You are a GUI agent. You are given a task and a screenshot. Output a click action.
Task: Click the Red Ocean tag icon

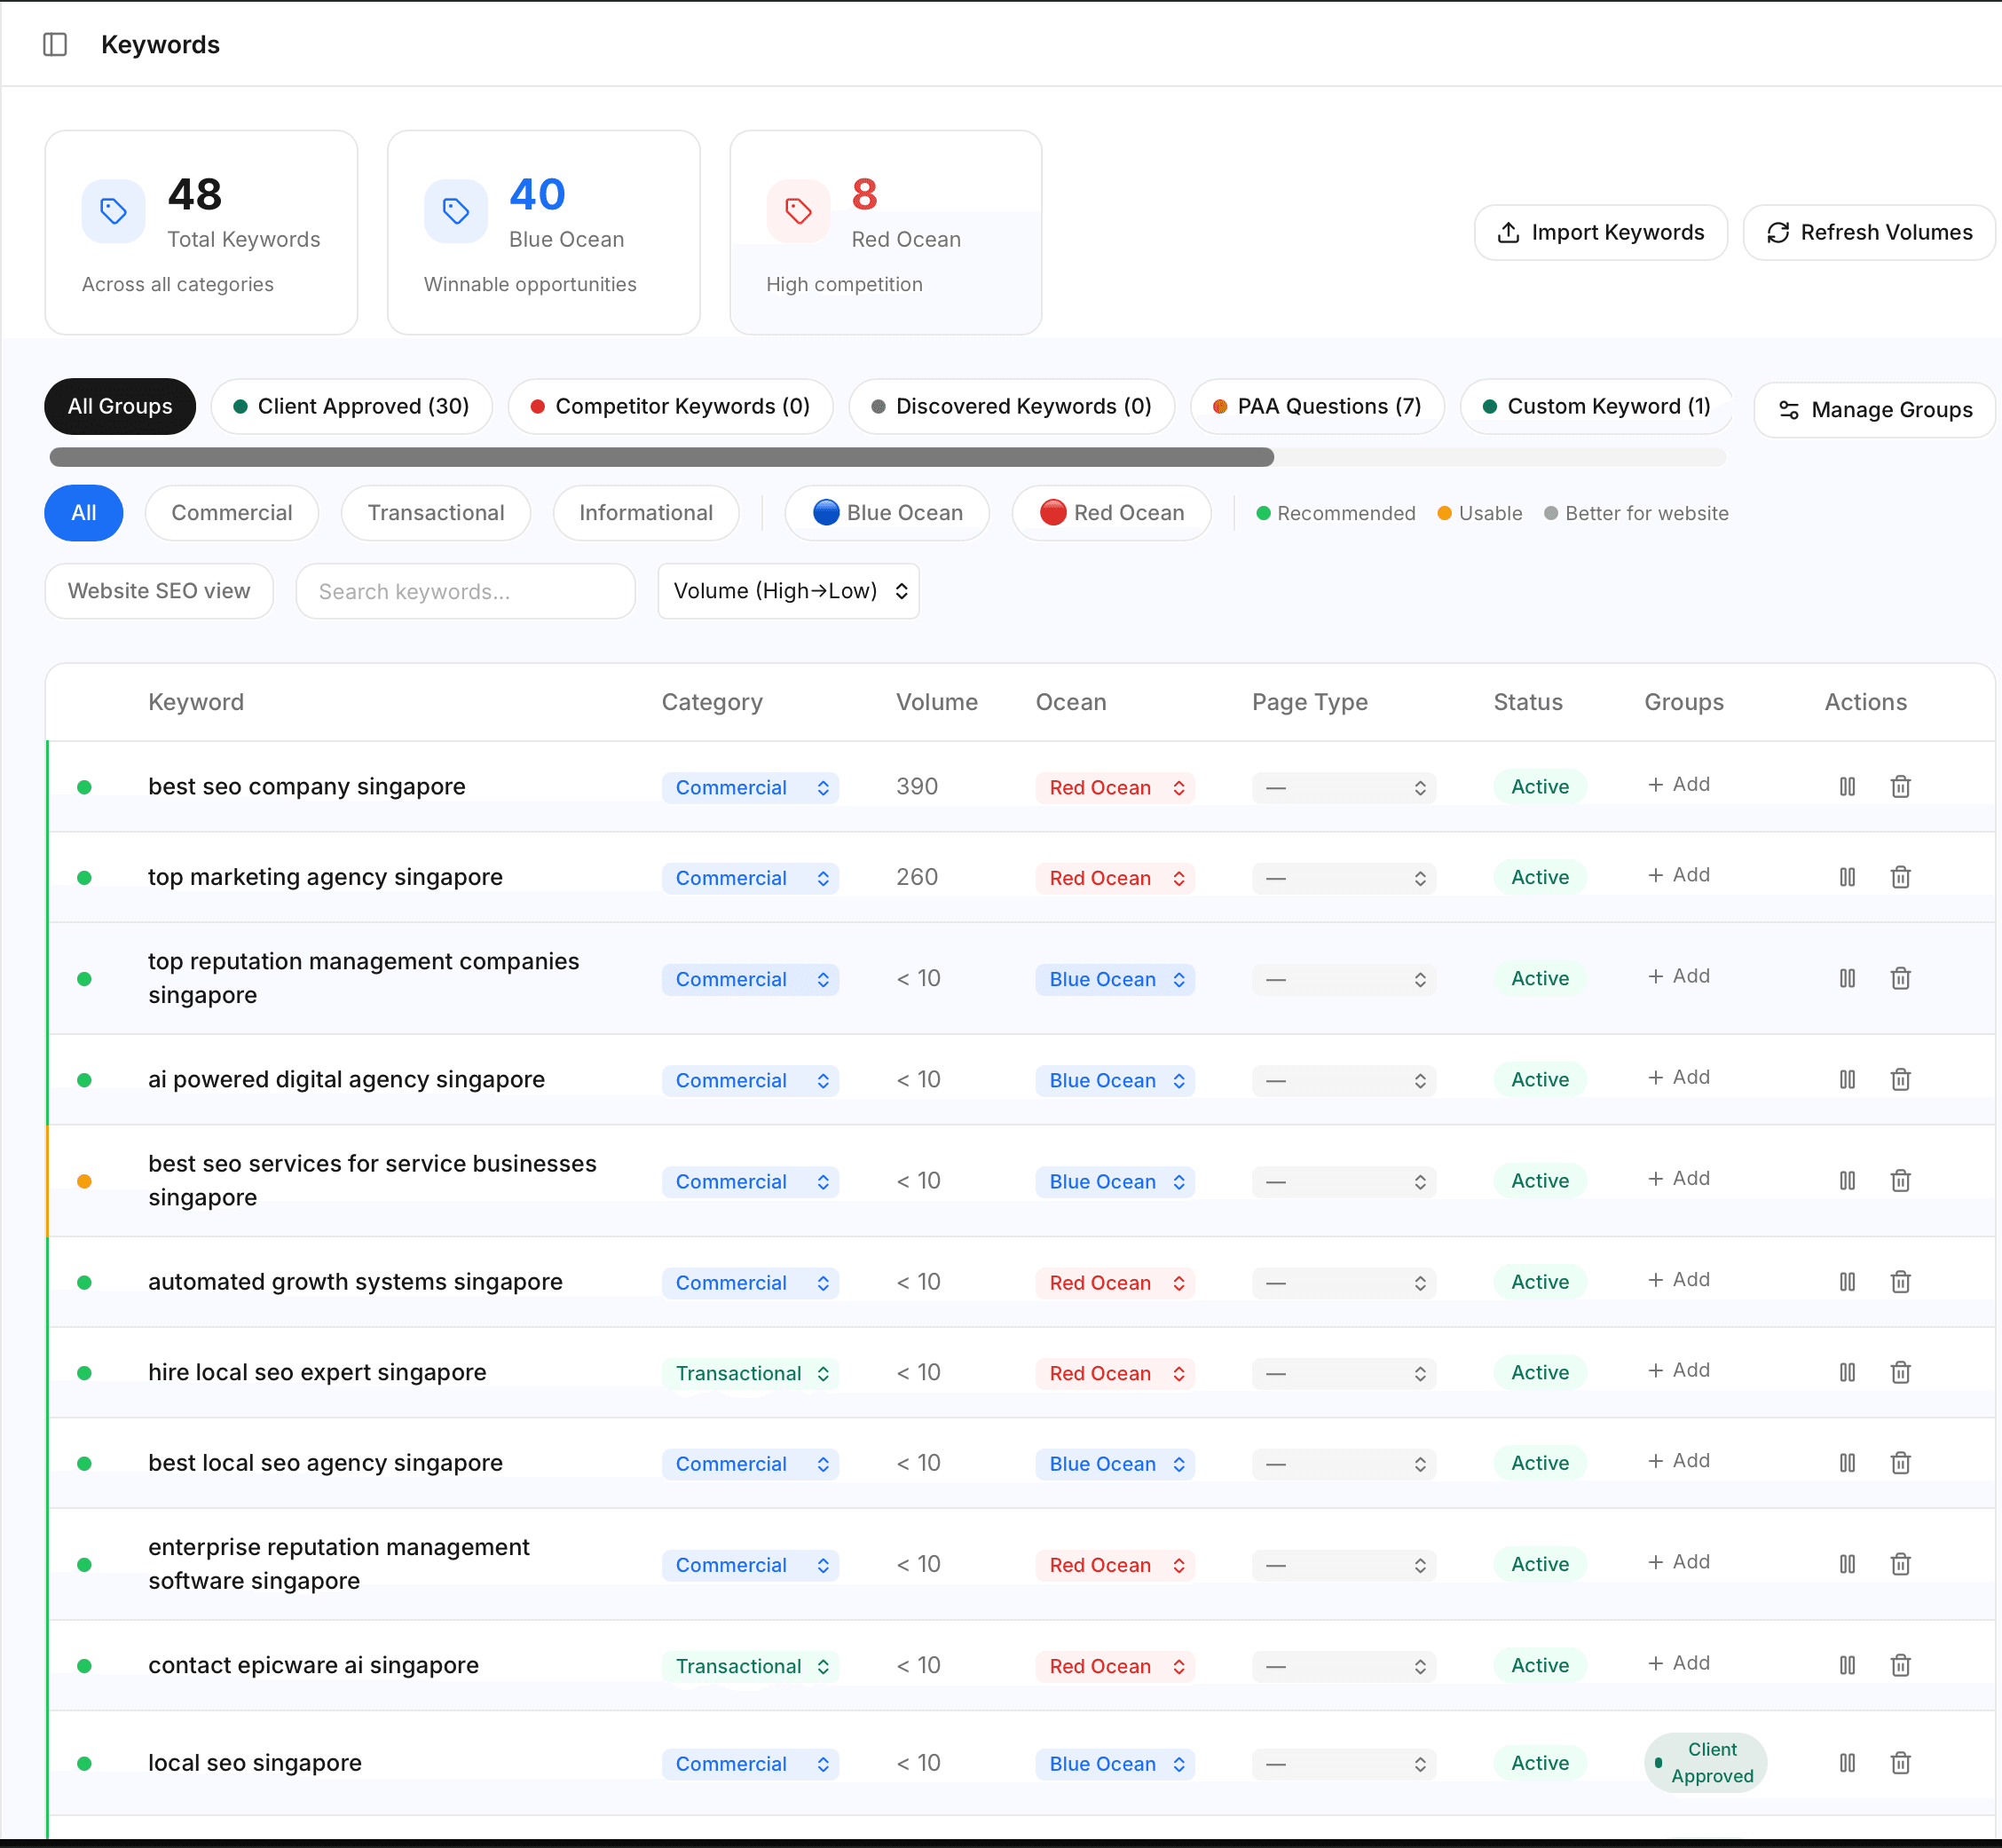point(798,211)
